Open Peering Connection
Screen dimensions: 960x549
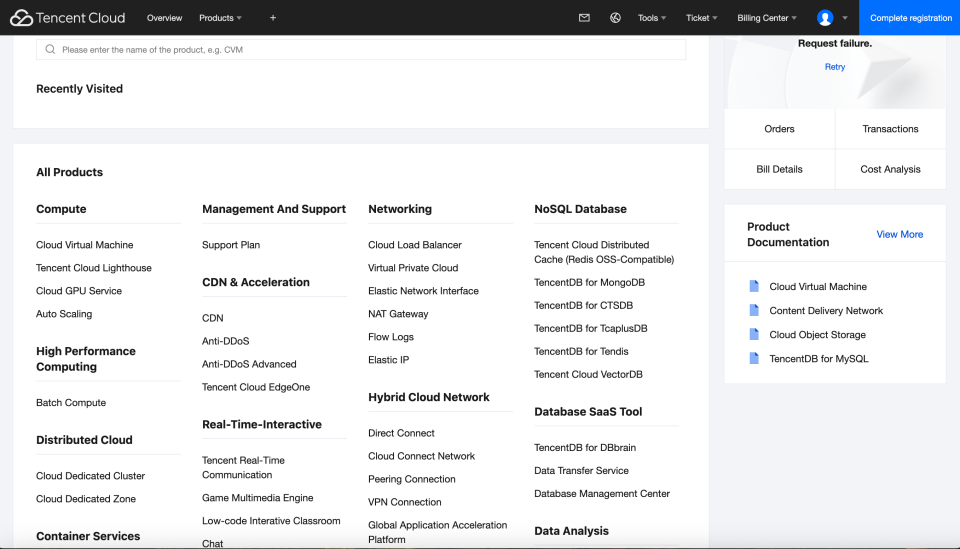[411, 479]
